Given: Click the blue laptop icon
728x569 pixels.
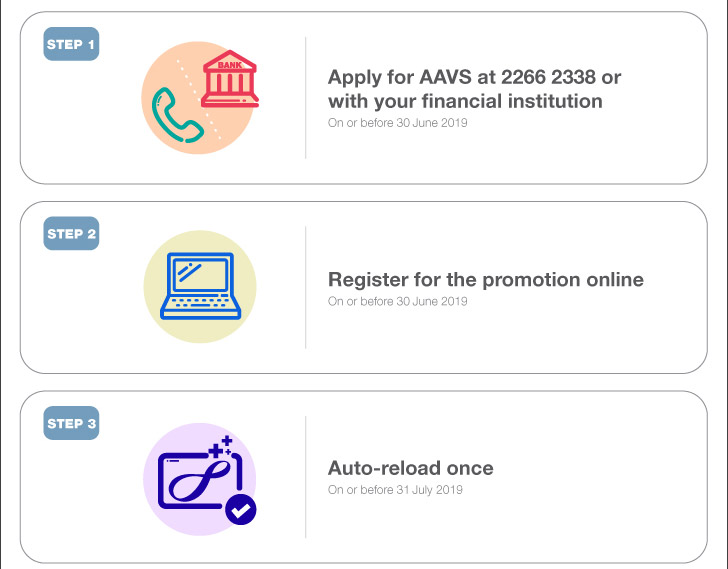Looking at the screenshot, I should pyautogui.click(x=201, y=286).
